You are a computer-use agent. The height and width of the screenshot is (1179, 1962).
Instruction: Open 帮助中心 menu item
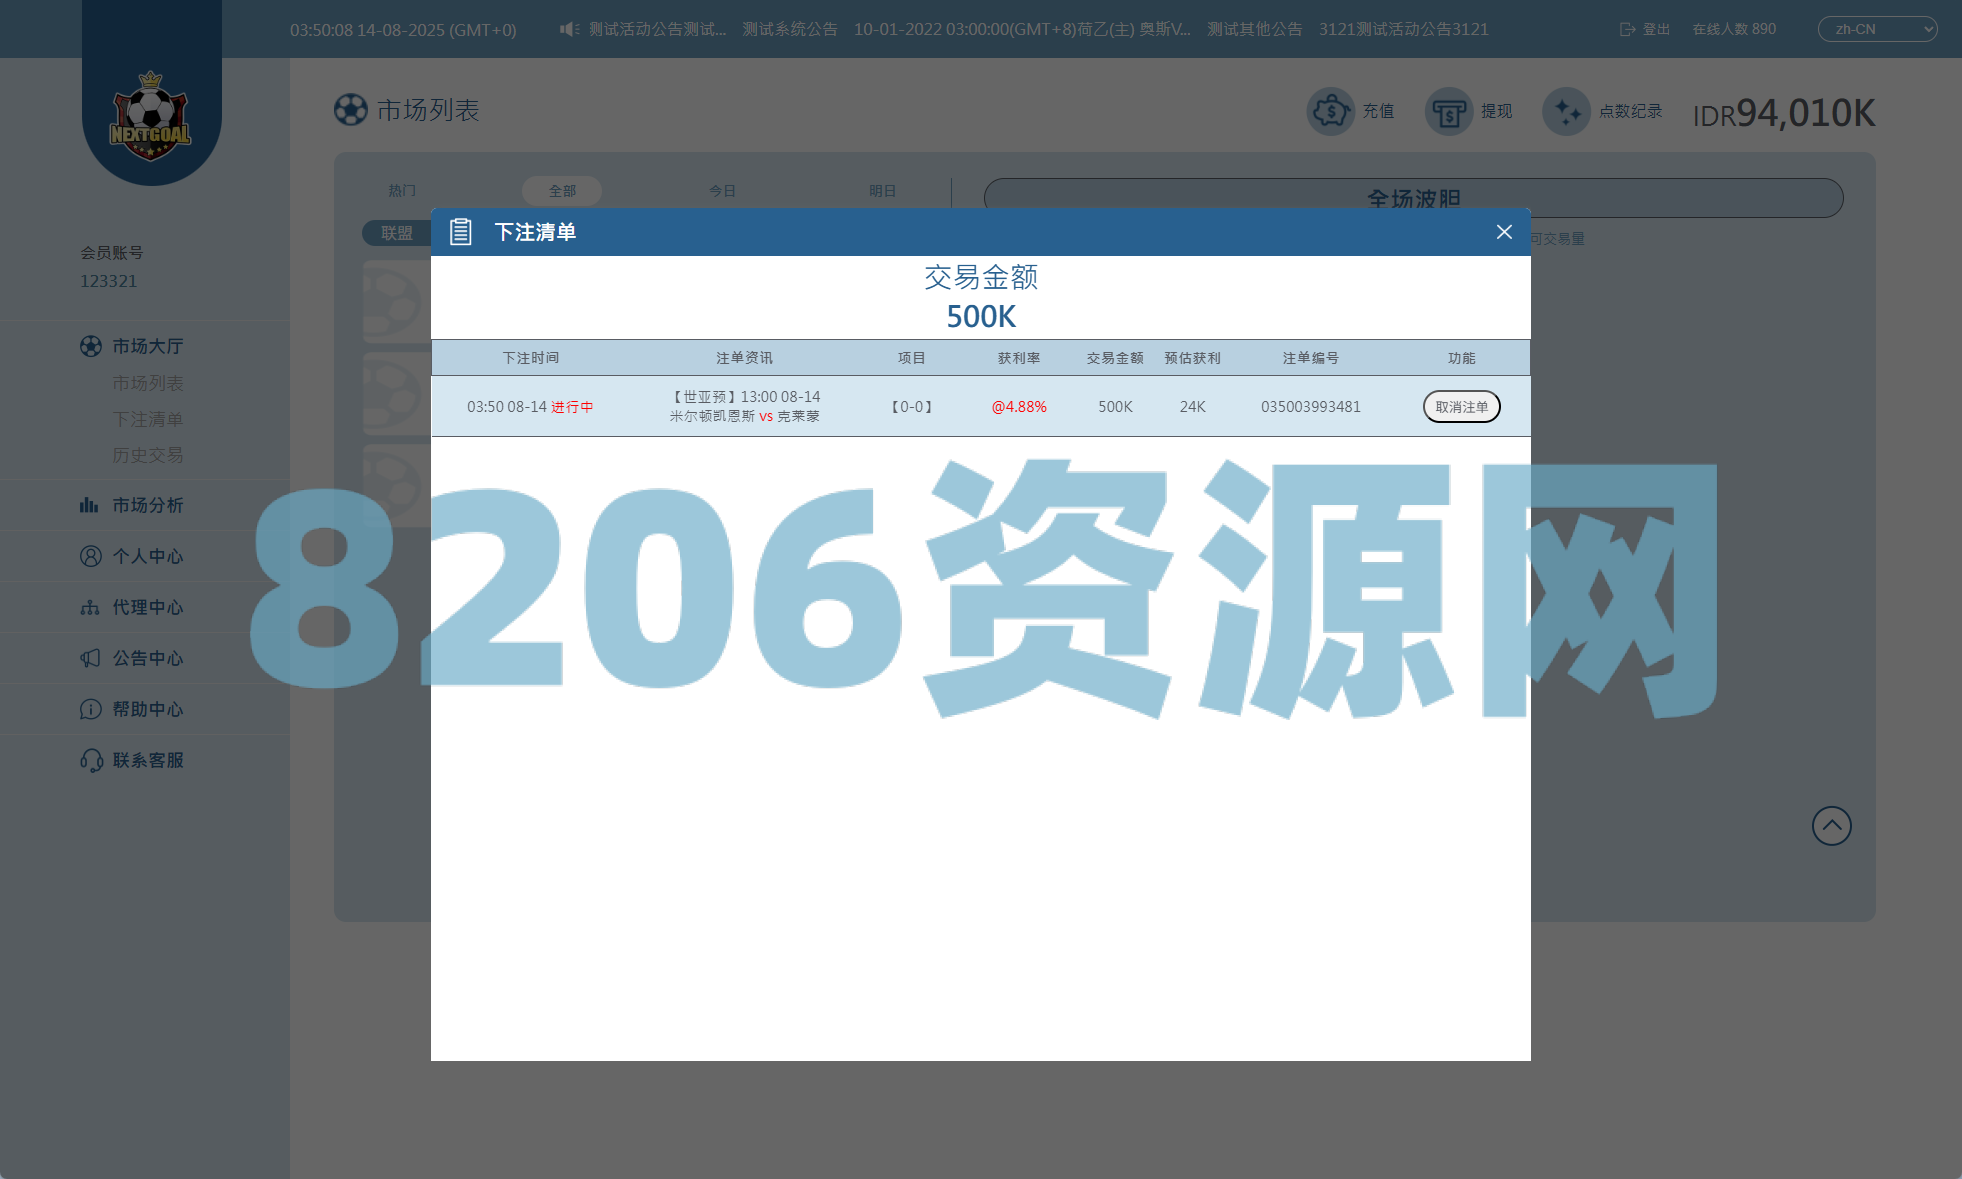pos(148,709)
